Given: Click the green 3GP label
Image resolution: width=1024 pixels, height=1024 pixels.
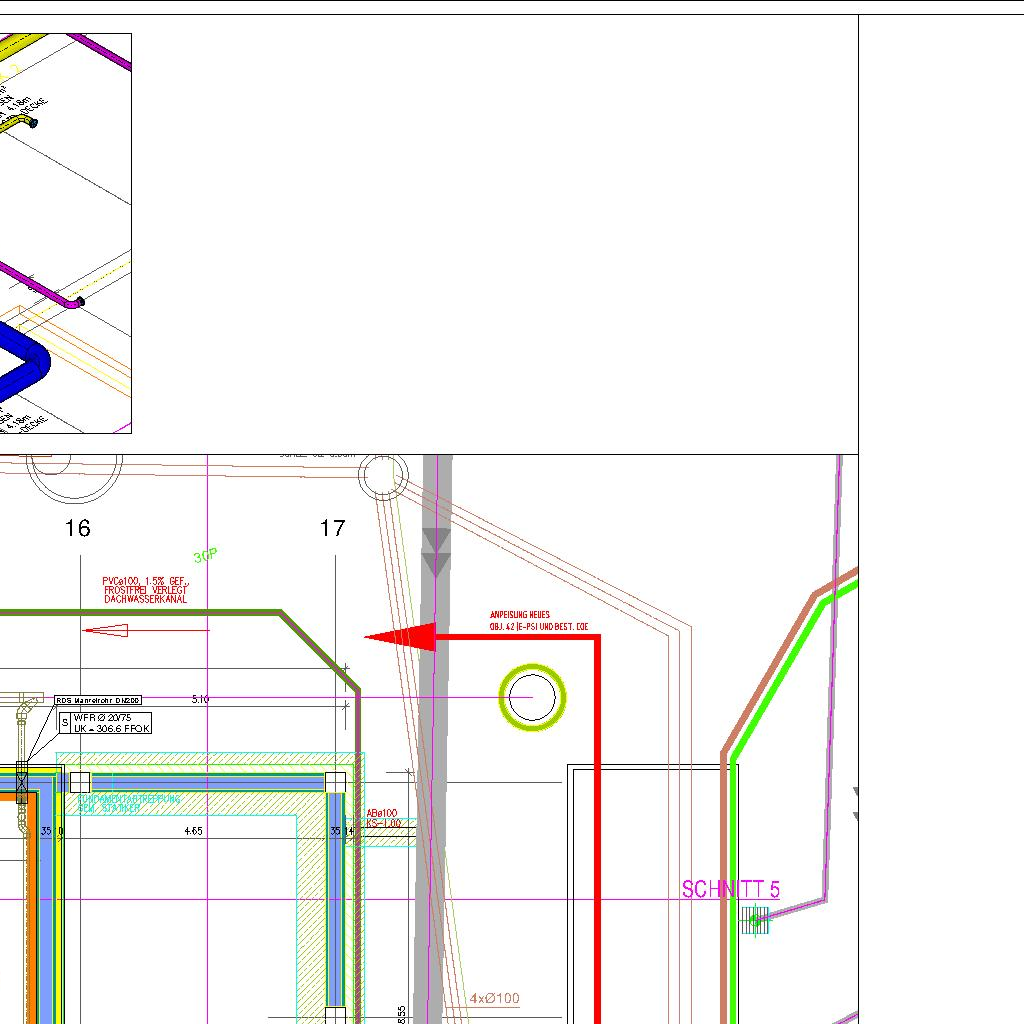Looking at the screenshot, I should (205, 556).
